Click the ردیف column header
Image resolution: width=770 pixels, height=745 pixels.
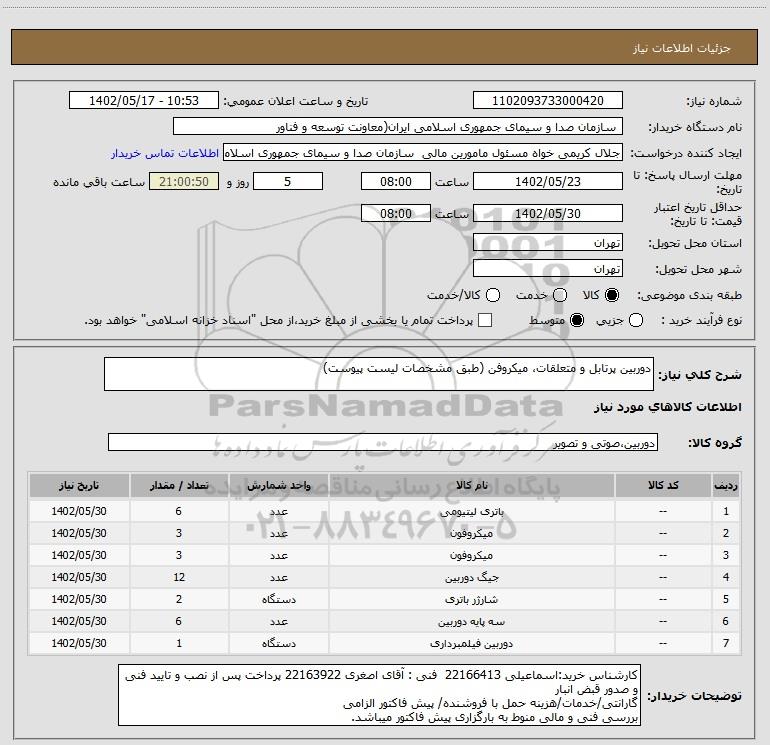(725, 485)
